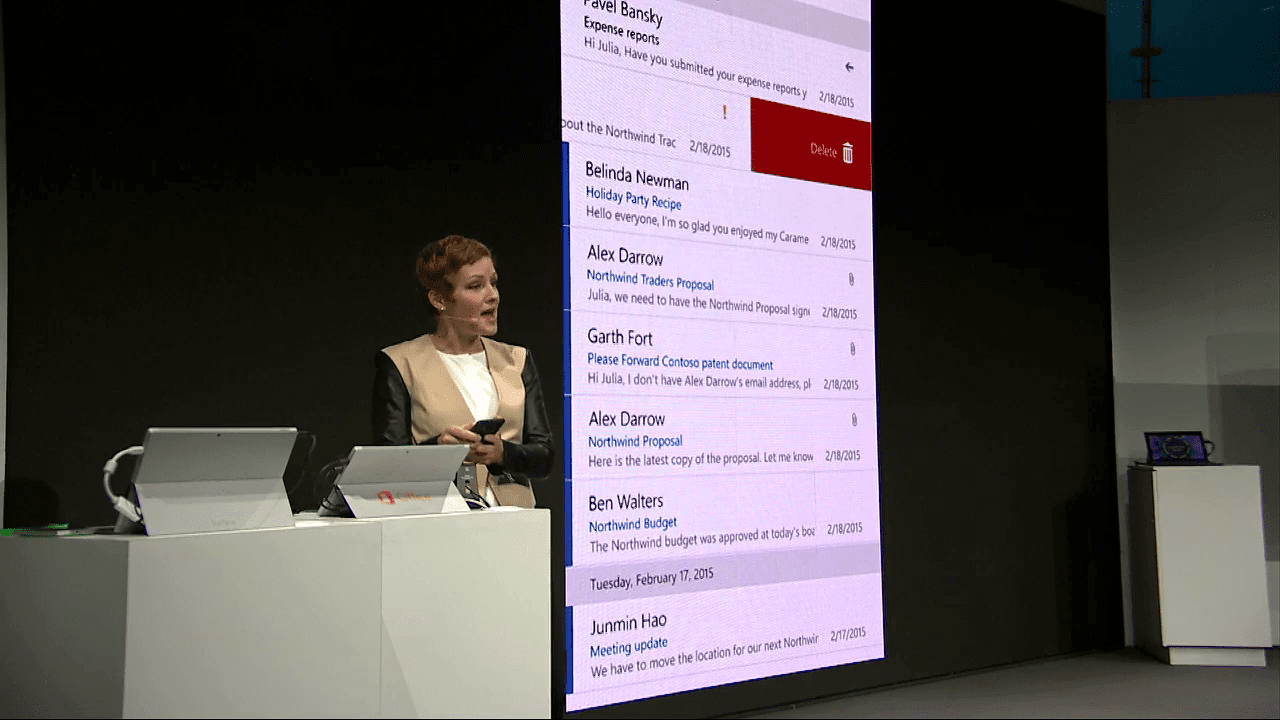
Task: Select Please Forward Contoso patent document subject
Action: tap(680, 362)
